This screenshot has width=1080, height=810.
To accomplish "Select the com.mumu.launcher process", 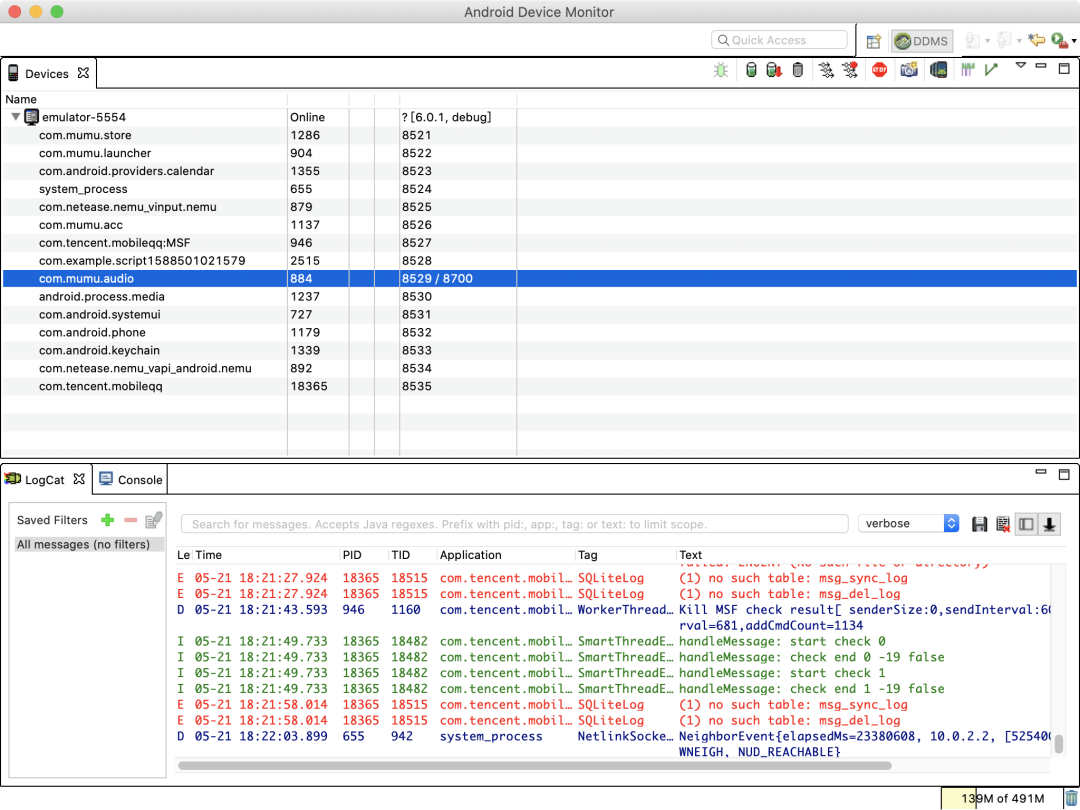I will (x=539, y=153).
